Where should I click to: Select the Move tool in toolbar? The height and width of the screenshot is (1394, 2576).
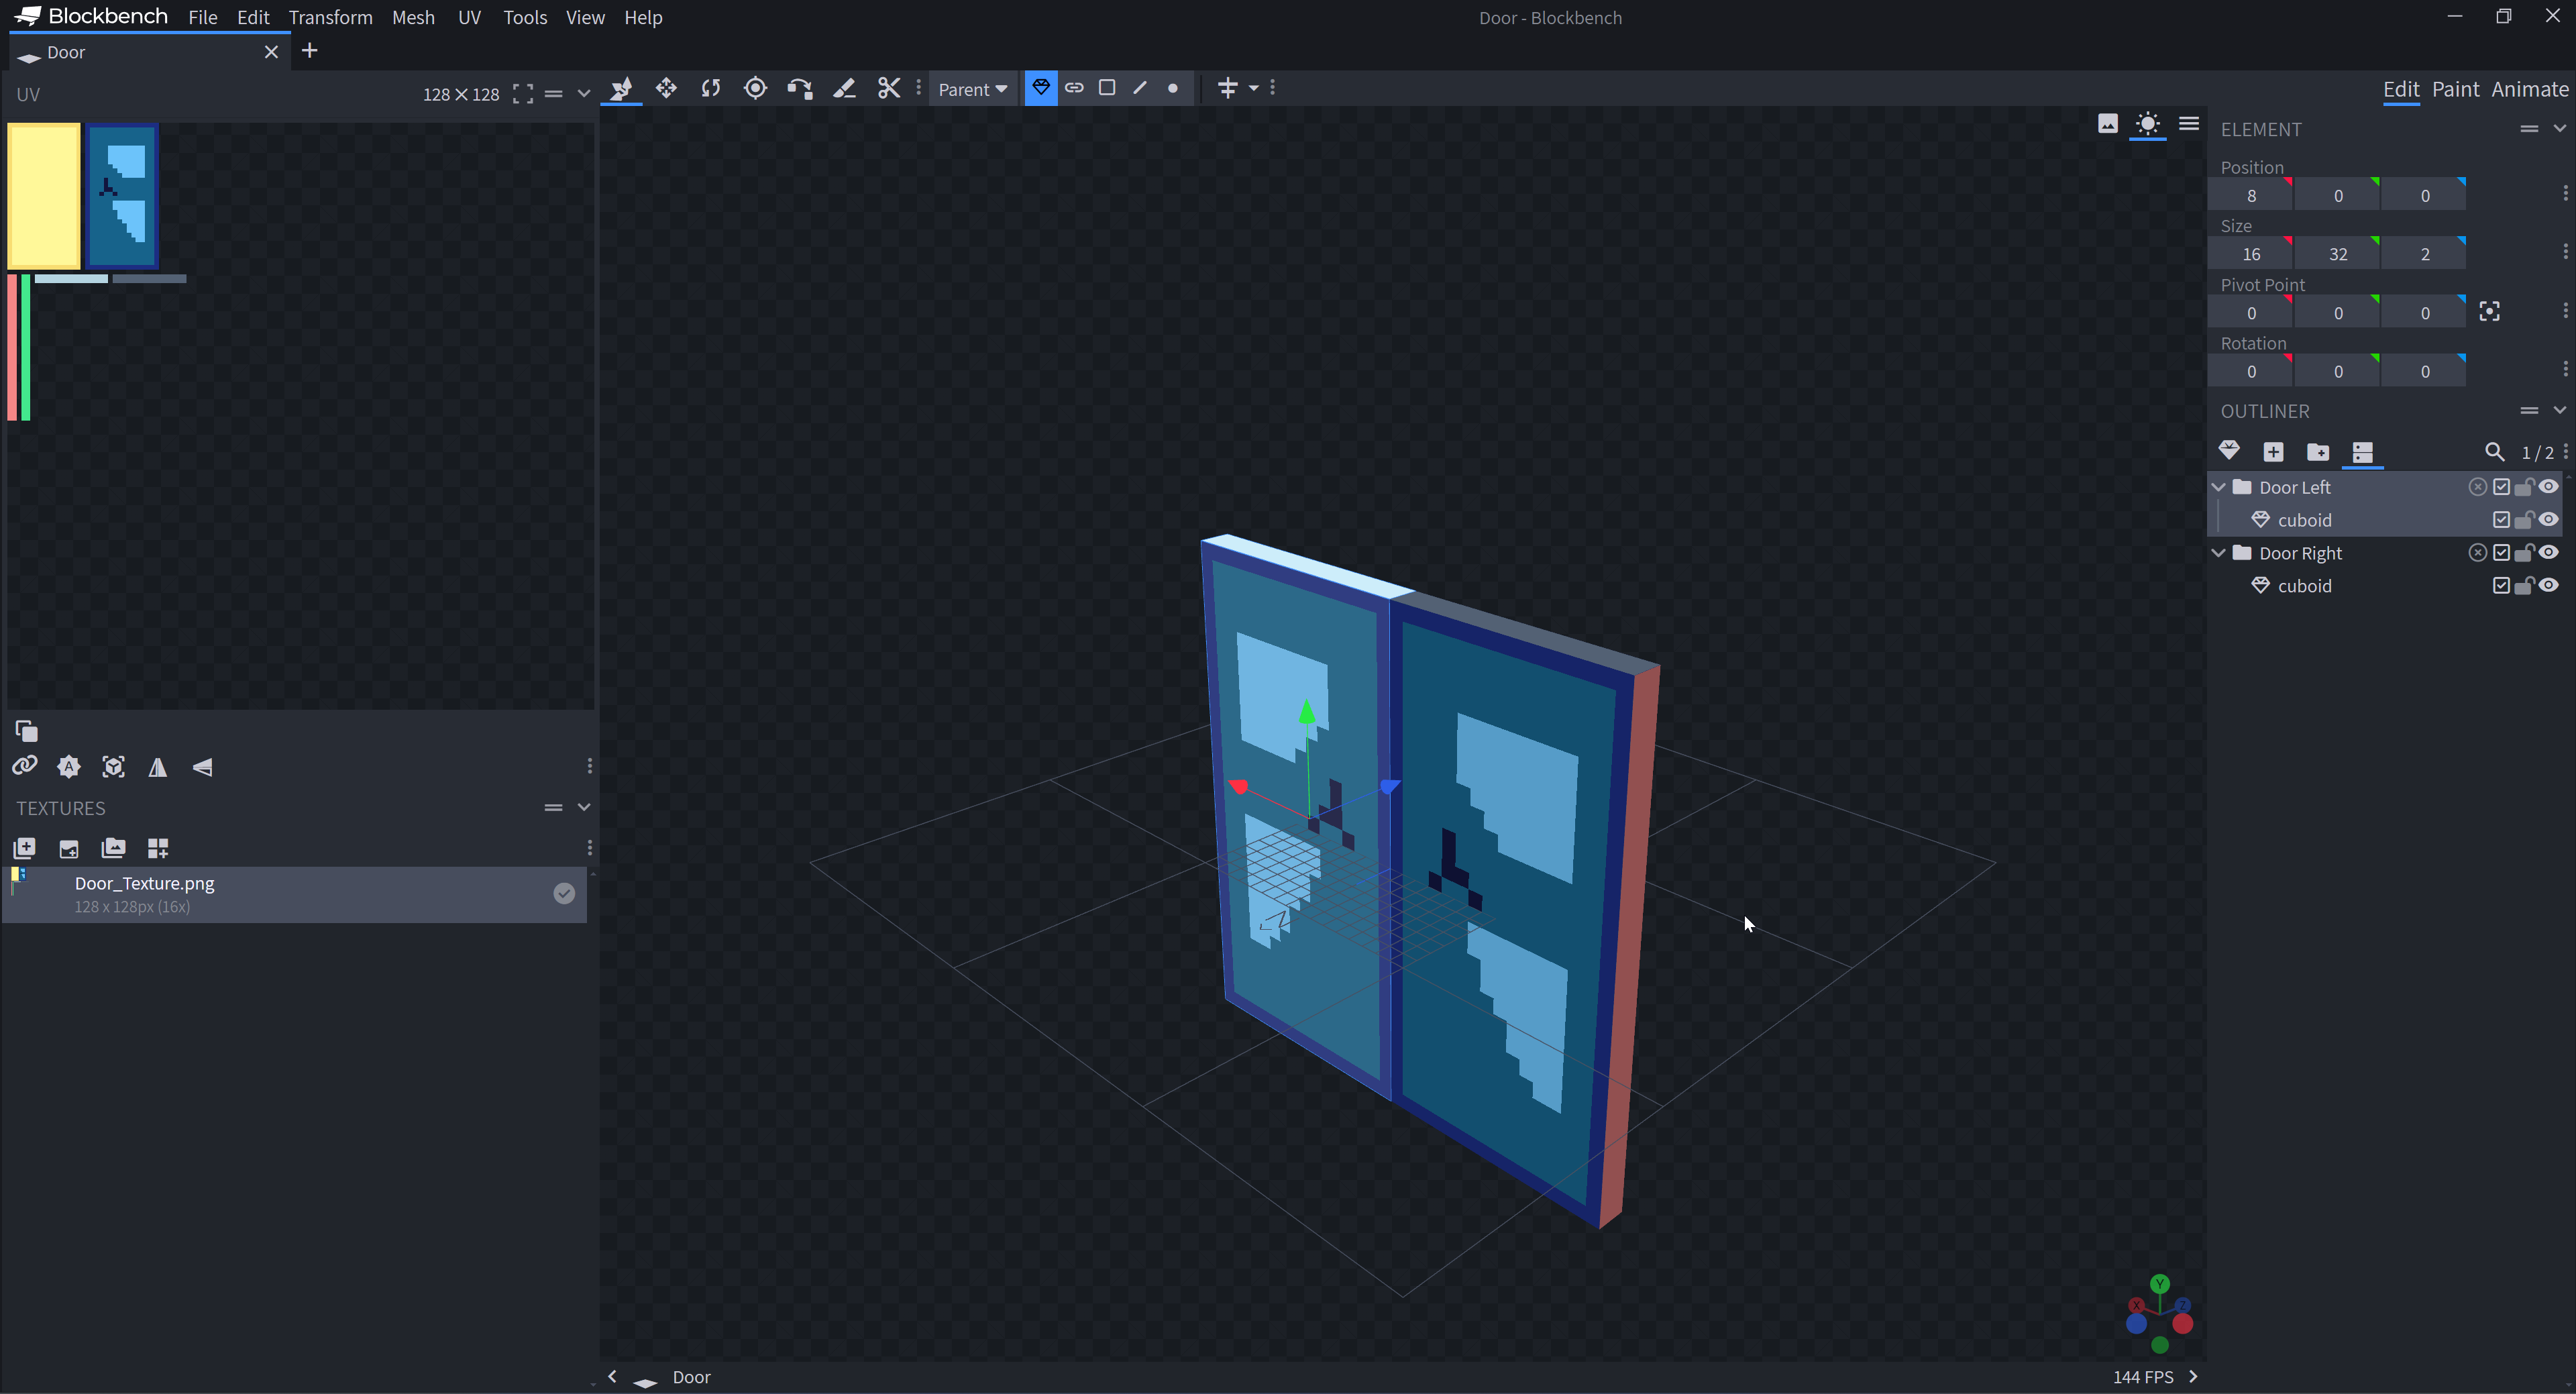click(x=621, y=89)
